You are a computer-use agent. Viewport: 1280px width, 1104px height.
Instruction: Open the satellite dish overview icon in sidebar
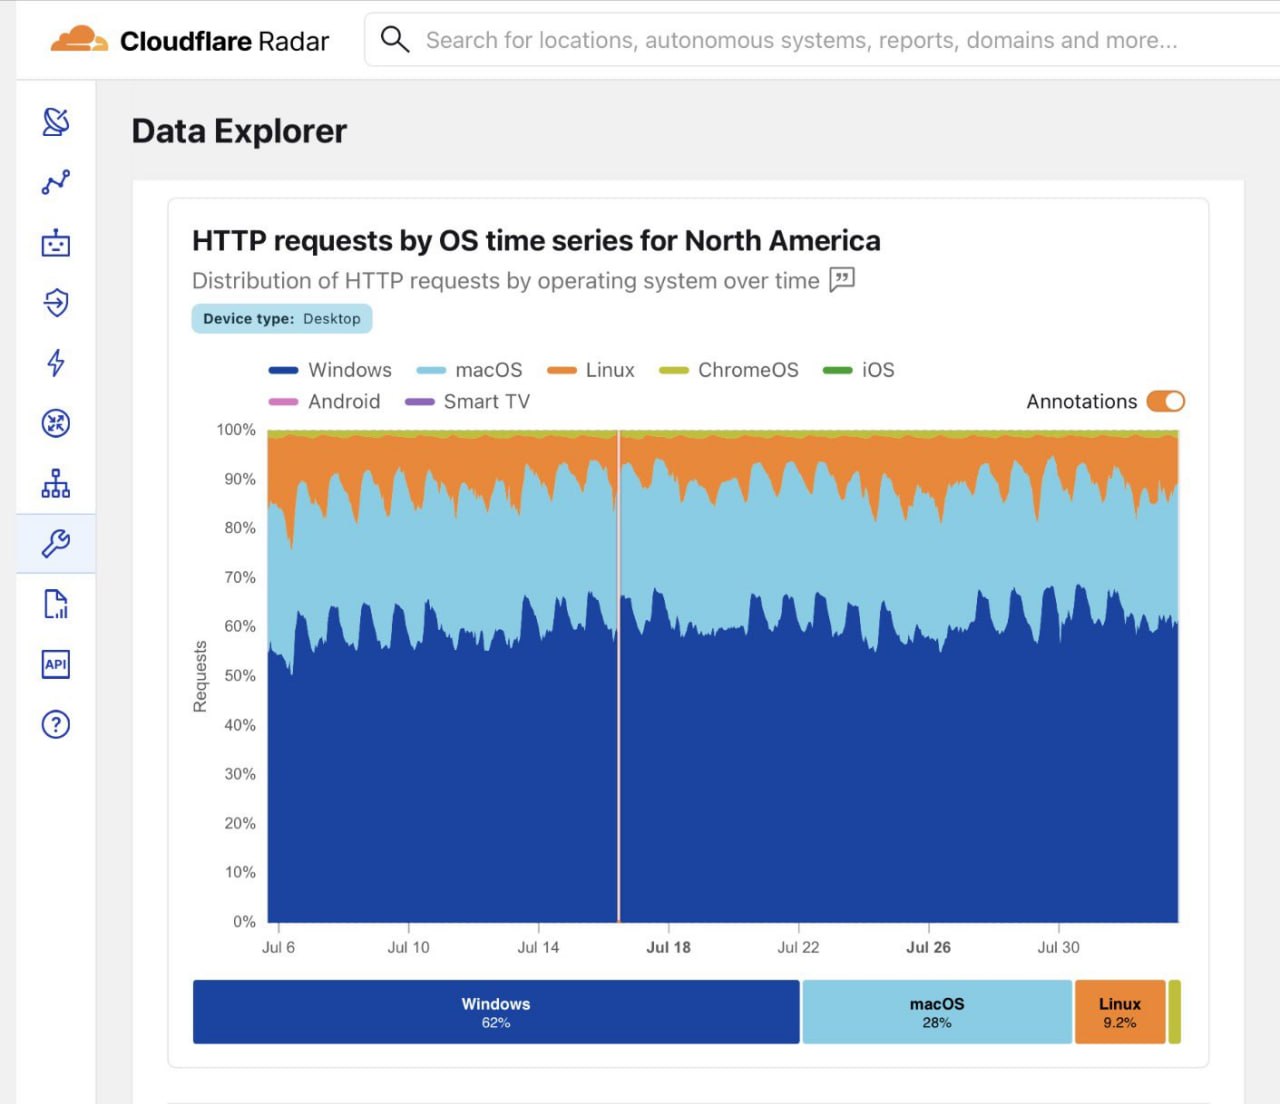[x=56, y=122]
